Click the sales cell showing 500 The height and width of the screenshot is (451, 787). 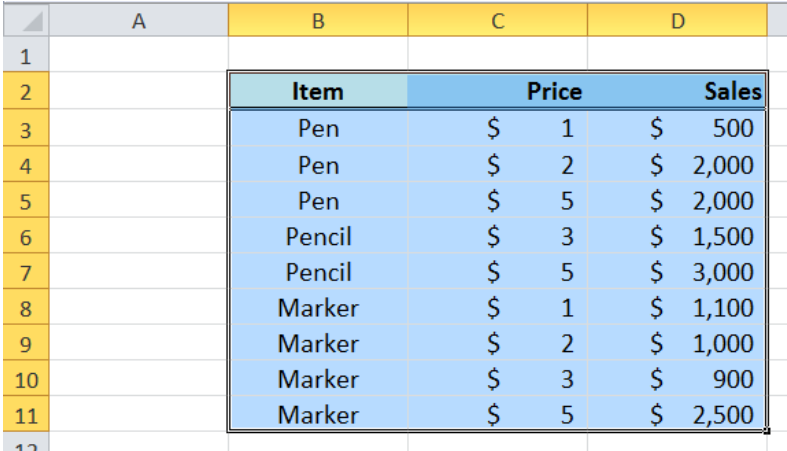click(x=677, y=128)
